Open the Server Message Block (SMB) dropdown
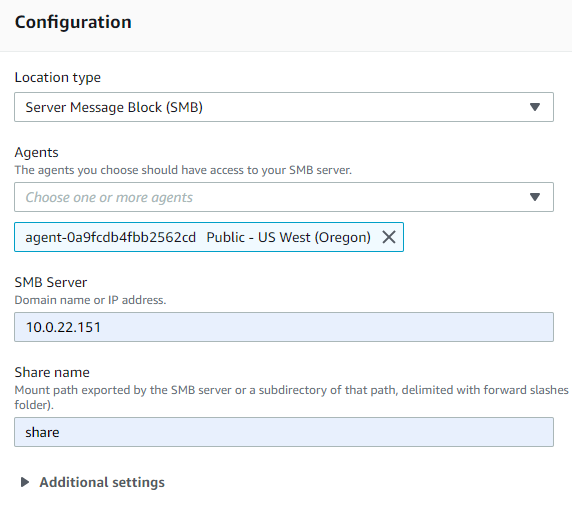 click(284, 107)
